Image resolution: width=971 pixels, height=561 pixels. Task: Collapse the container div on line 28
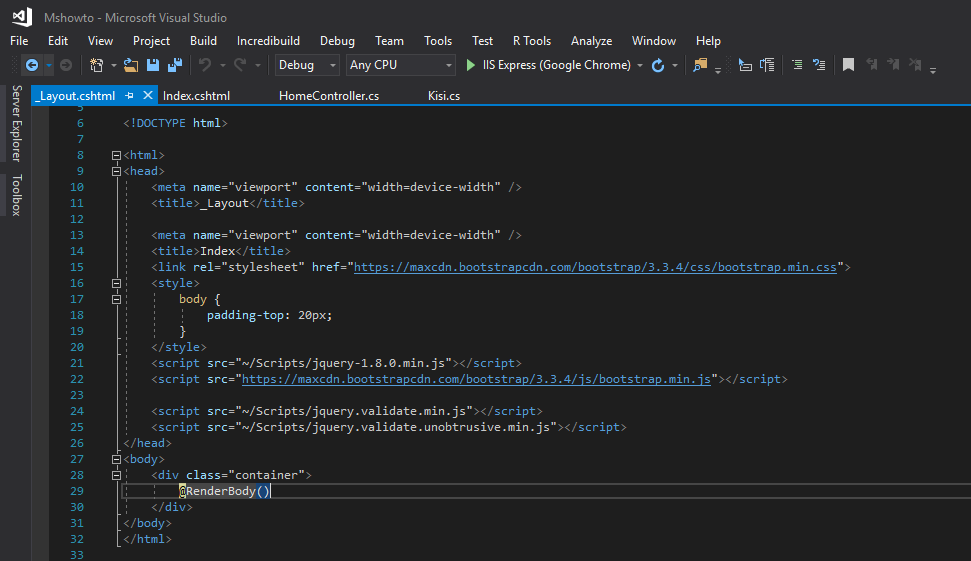point(116,476)
